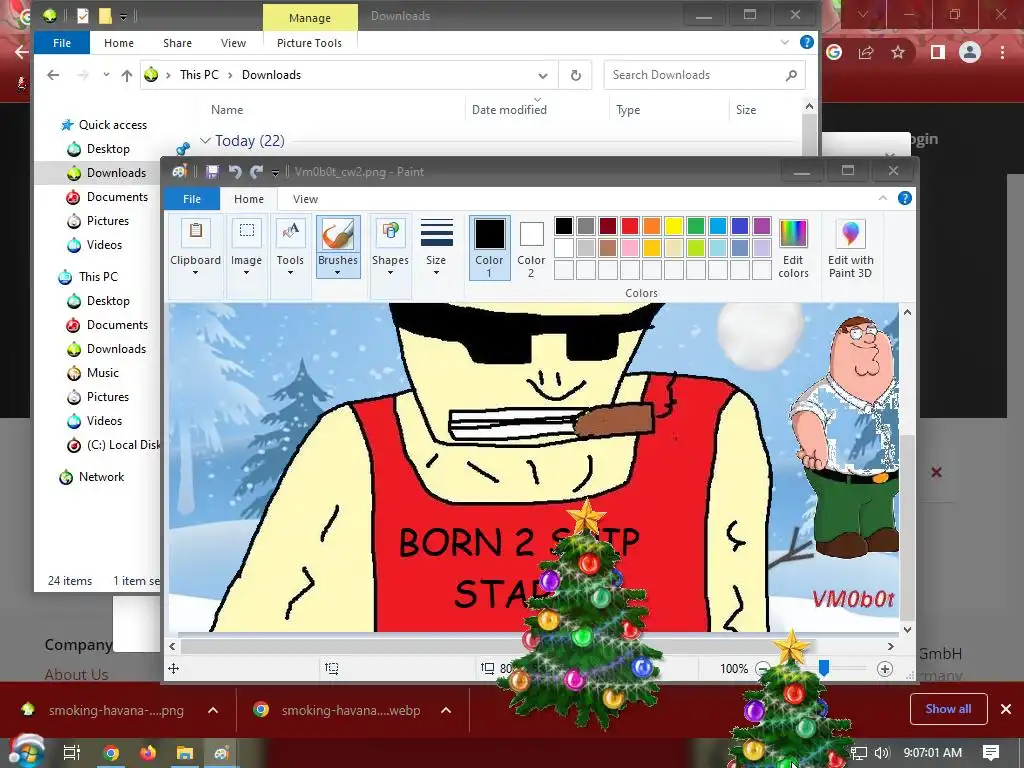Pick the red color swatch
Image resolution: width=1024 pixels, height=768 pixels.
(x=630, y=226)
